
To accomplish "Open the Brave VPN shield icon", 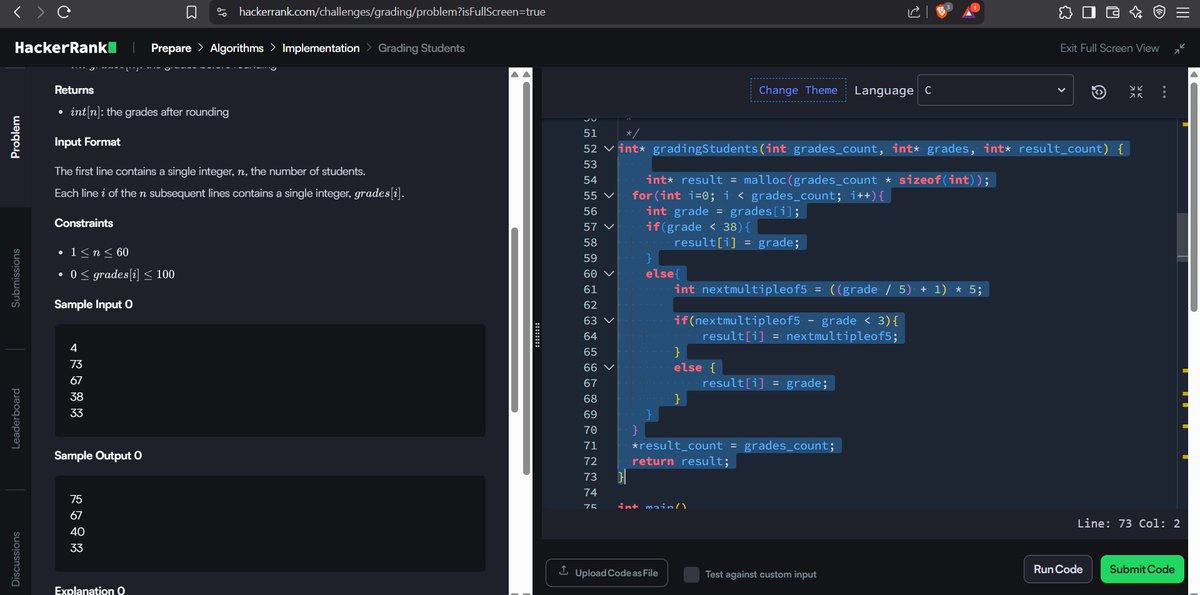I will (1158, 12).
